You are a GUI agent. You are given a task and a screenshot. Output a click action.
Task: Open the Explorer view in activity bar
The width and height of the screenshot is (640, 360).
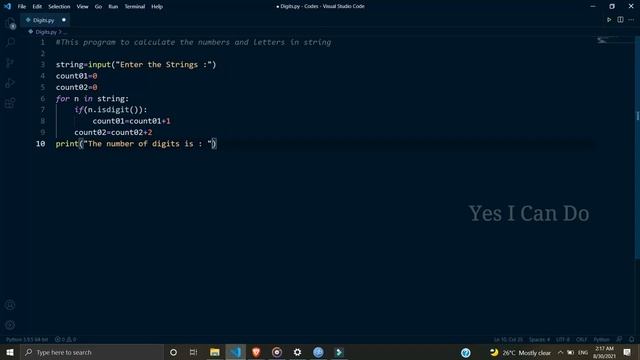coord(10,23)
